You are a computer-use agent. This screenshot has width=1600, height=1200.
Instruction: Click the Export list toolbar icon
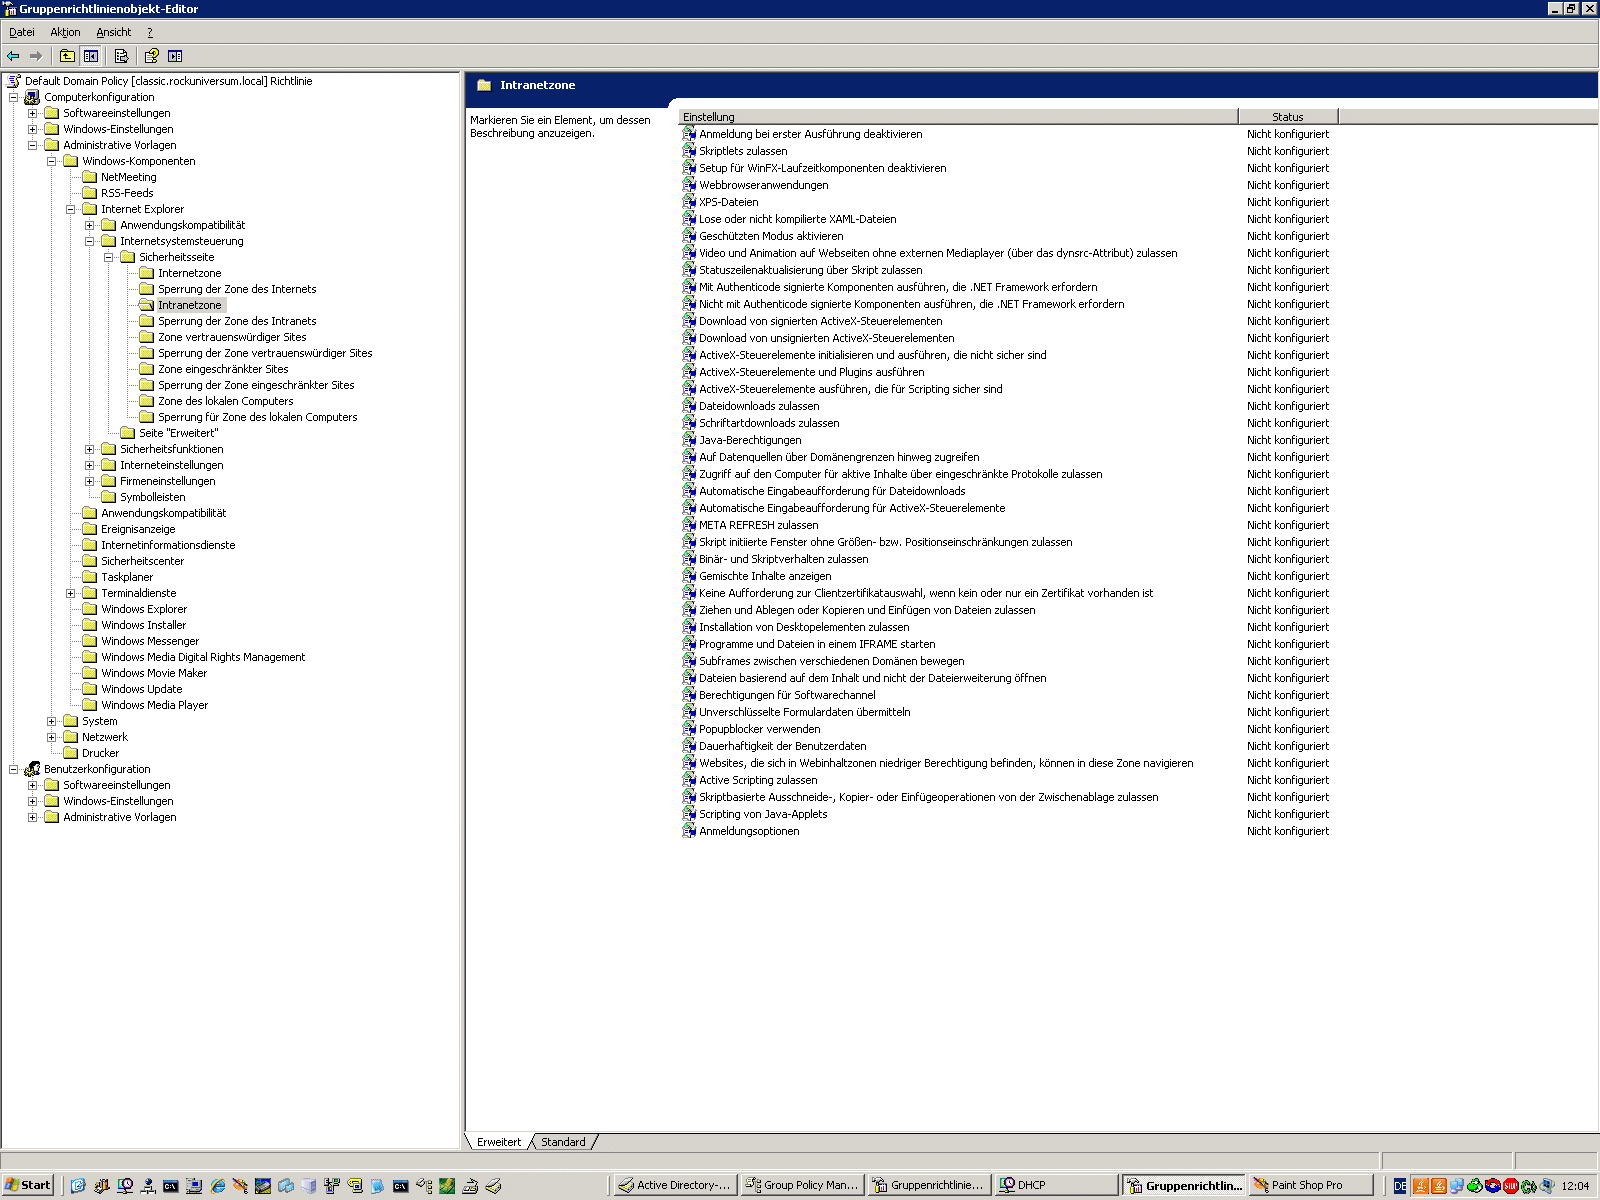click(x=121, y=56)
